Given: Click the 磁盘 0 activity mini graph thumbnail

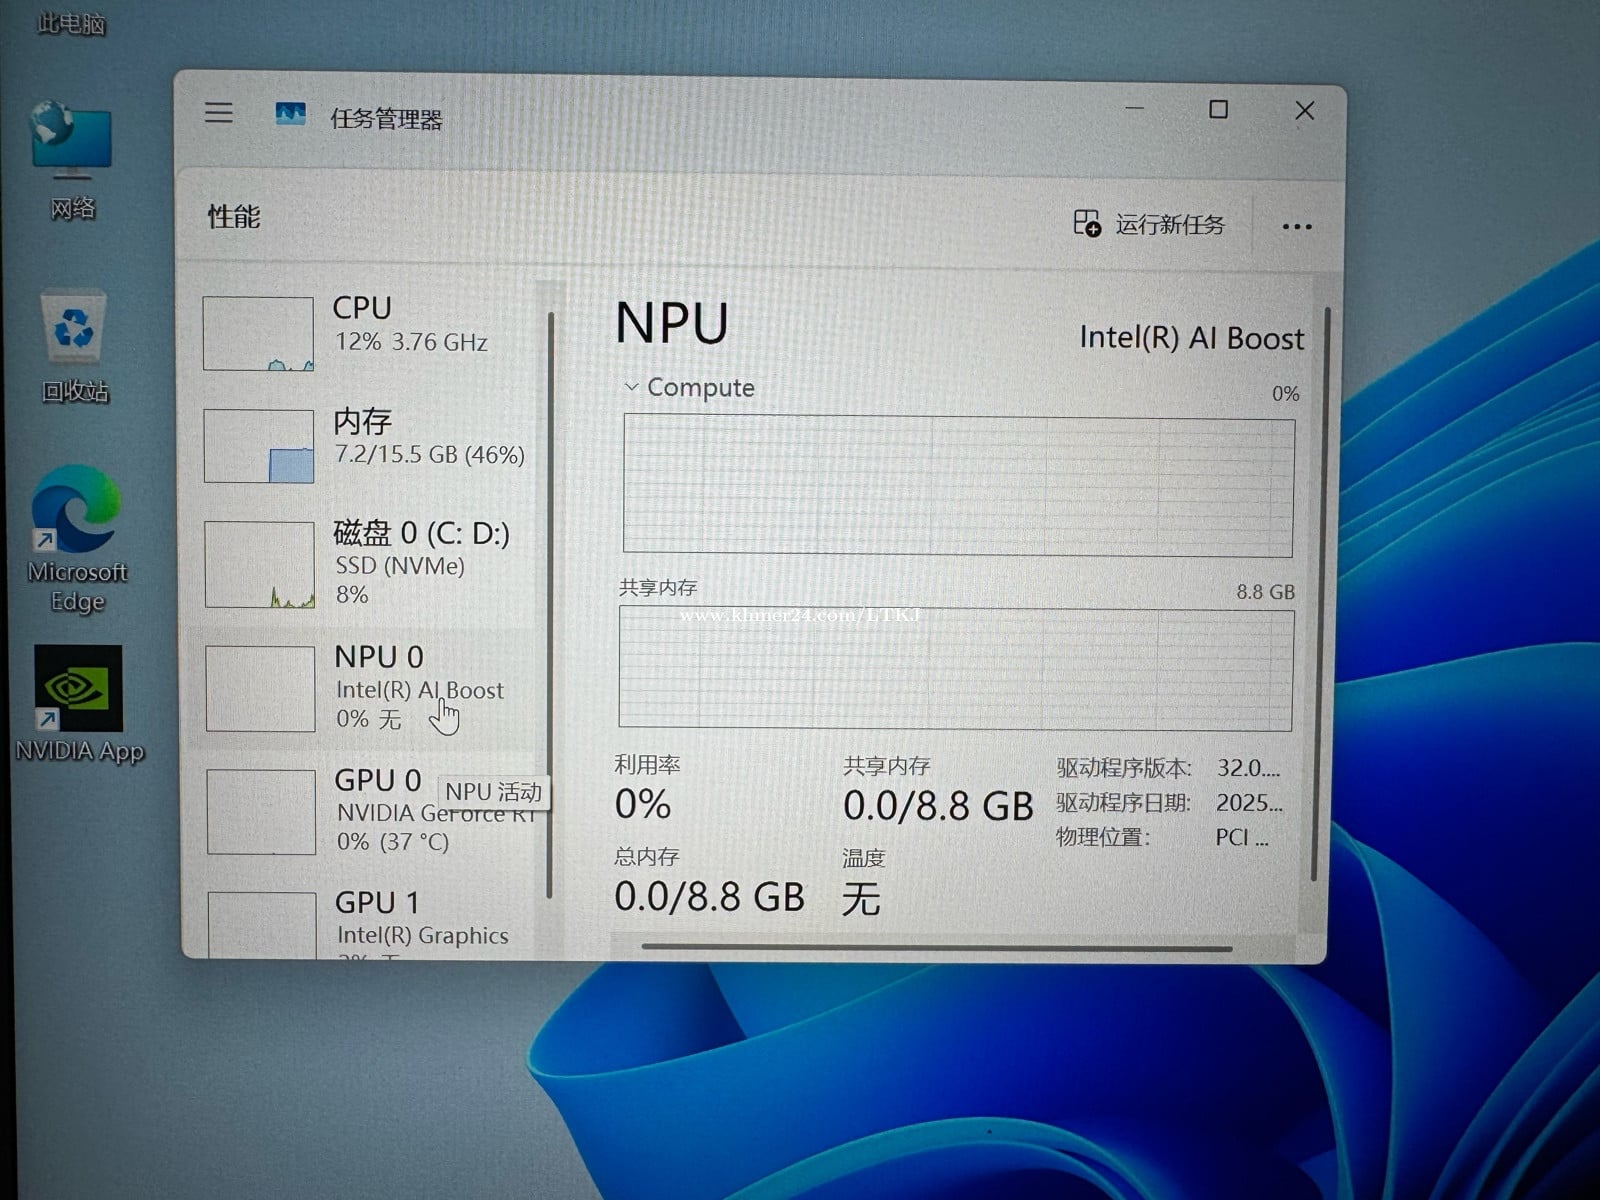Looking at the screenshot, I should tap(260, 564).
